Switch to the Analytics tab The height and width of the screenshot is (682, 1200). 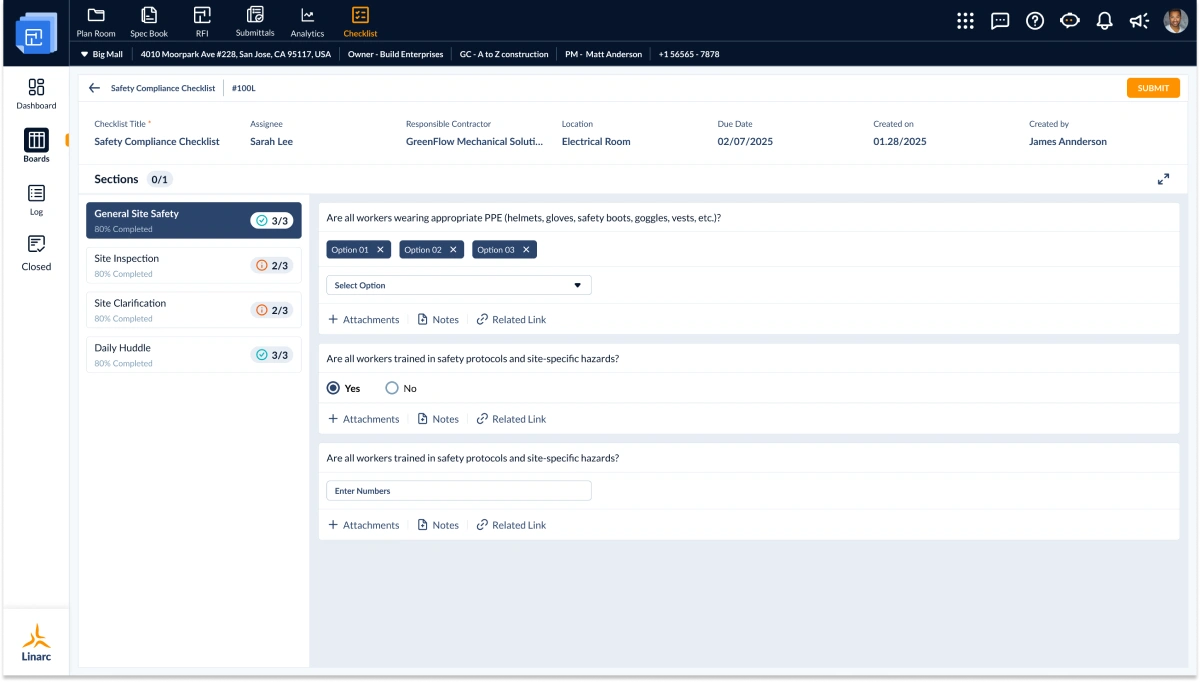pos(307,21)
